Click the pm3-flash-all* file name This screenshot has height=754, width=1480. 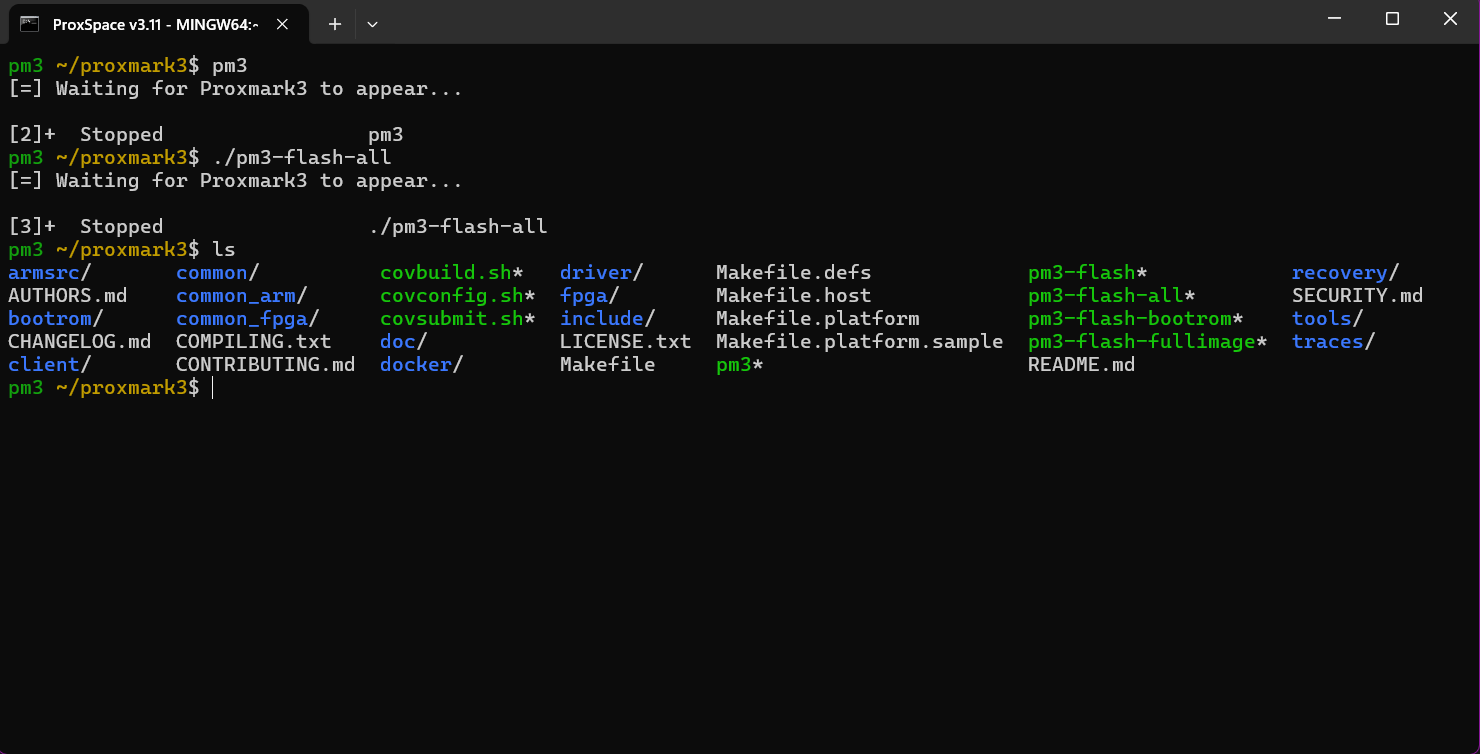1111,296
